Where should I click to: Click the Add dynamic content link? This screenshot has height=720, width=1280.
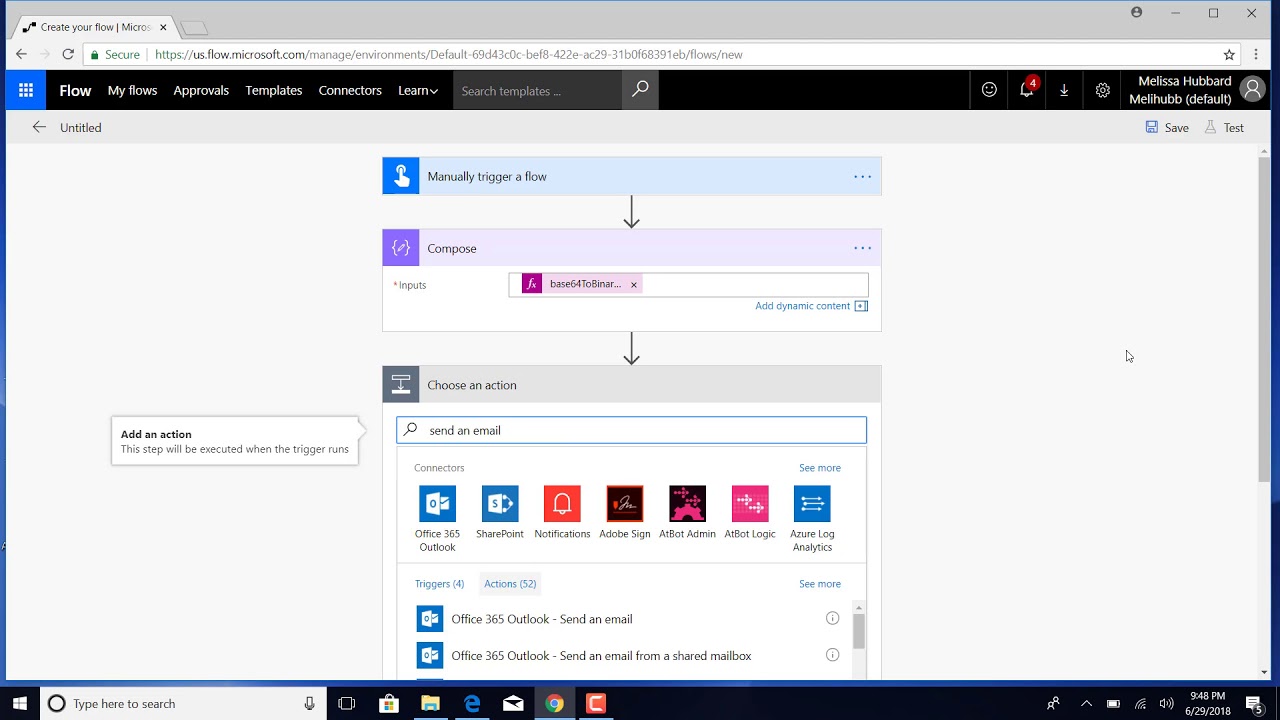(x=803, y=306)
